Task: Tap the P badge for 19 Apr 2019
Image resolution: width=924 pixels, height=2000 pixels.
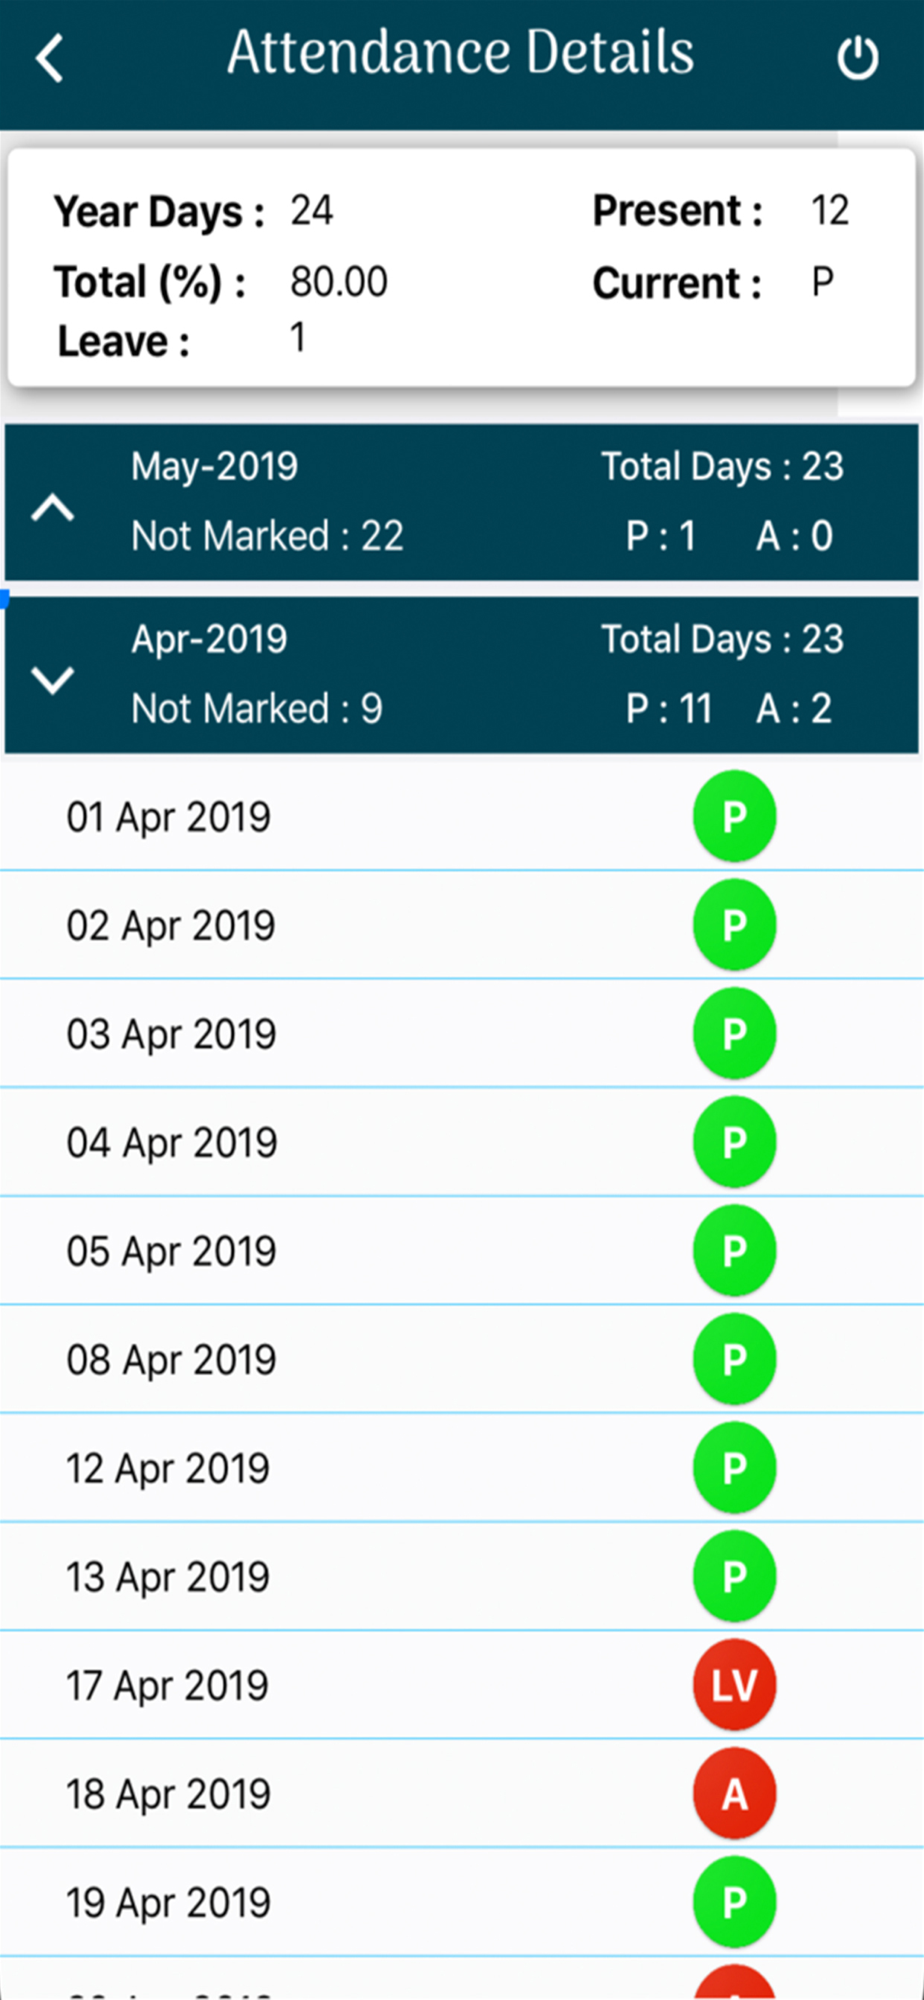Action: click(x=734, y=1902)
